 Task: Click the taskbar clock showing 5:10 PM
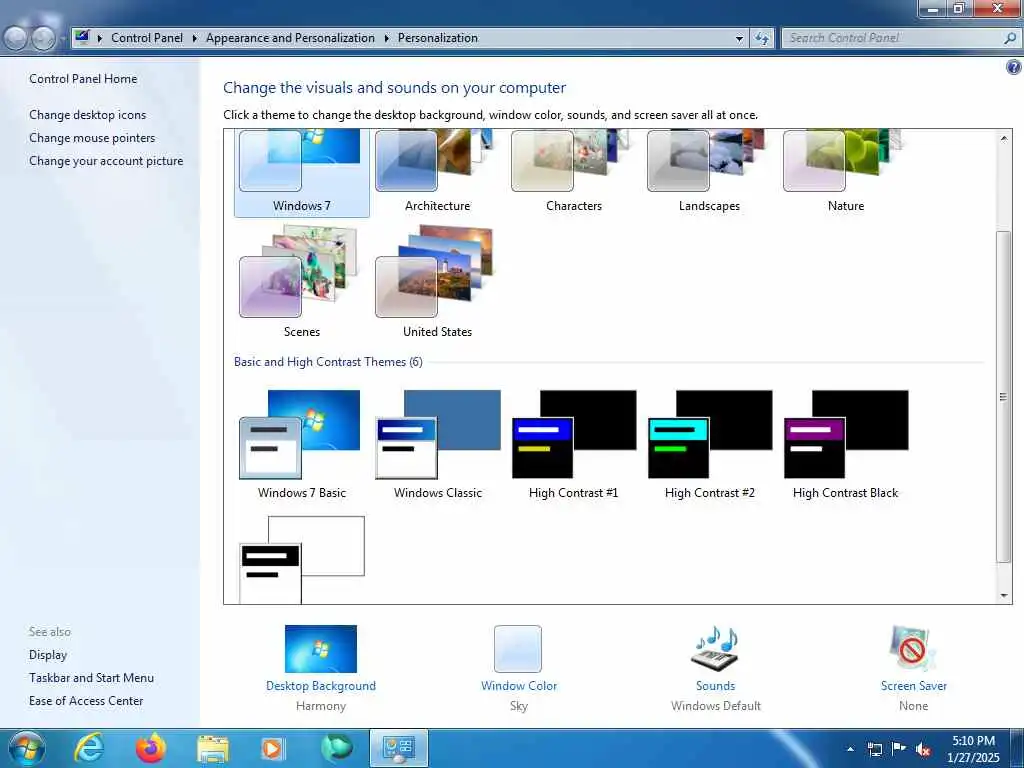pyautogui.click(x=973, y=749)
